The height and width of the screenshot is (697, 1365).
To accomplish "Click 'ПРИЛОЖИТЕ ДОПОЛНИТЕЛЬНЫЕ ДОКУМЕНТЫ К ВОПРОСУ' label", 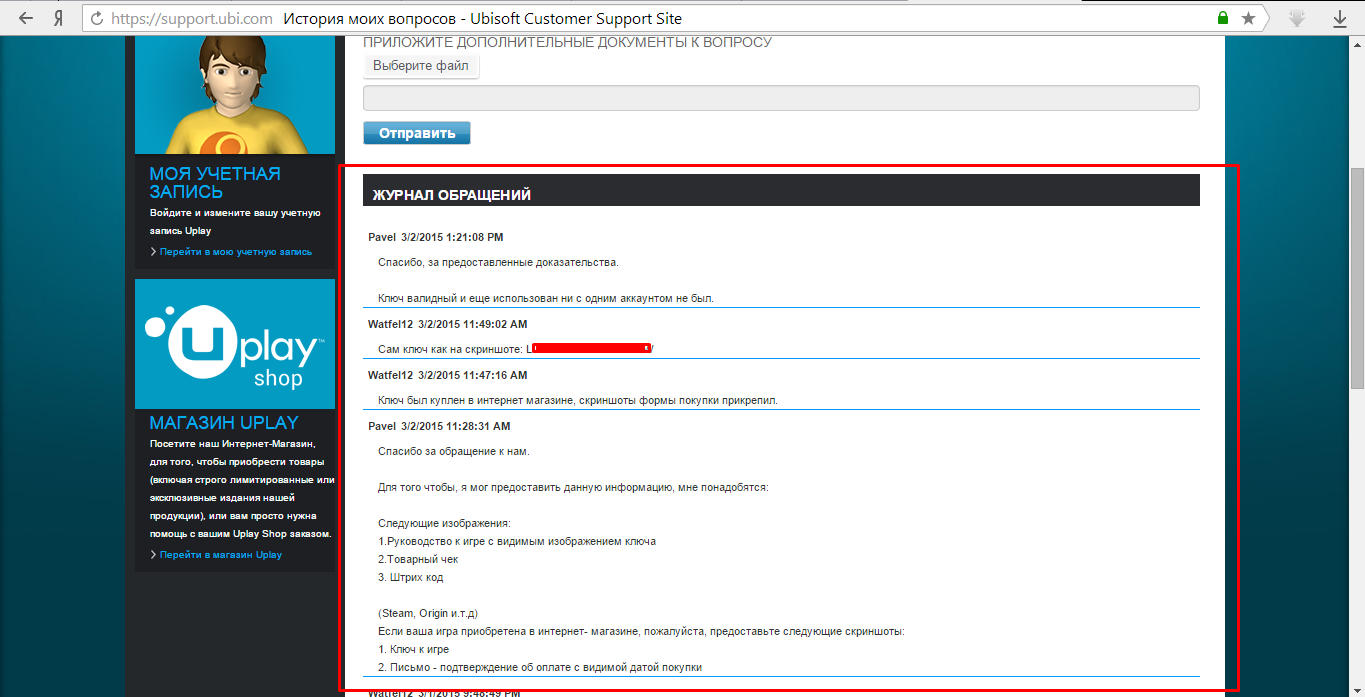I will (567, 42).
